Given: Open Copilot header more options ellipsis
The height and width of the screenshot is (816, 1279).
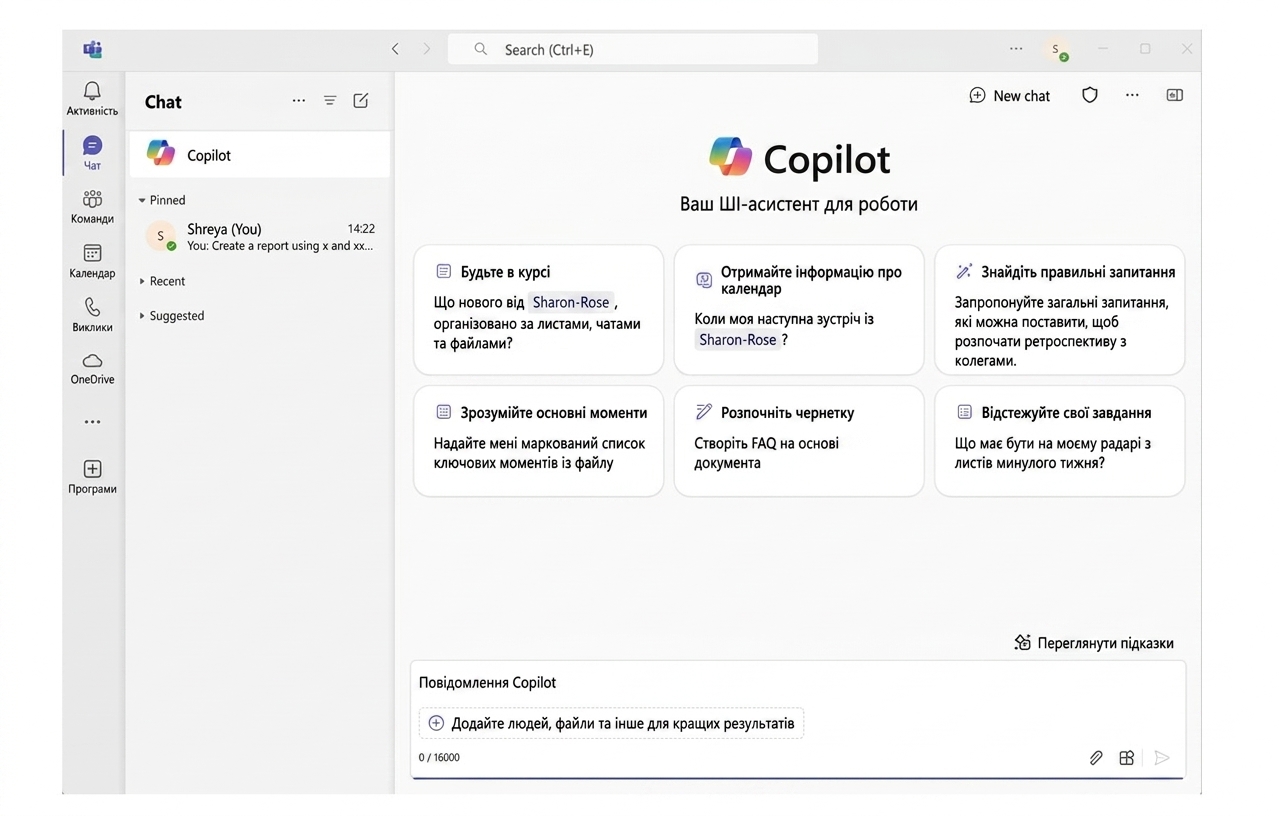Looking at the screenshot, I should click(1132, 95).
